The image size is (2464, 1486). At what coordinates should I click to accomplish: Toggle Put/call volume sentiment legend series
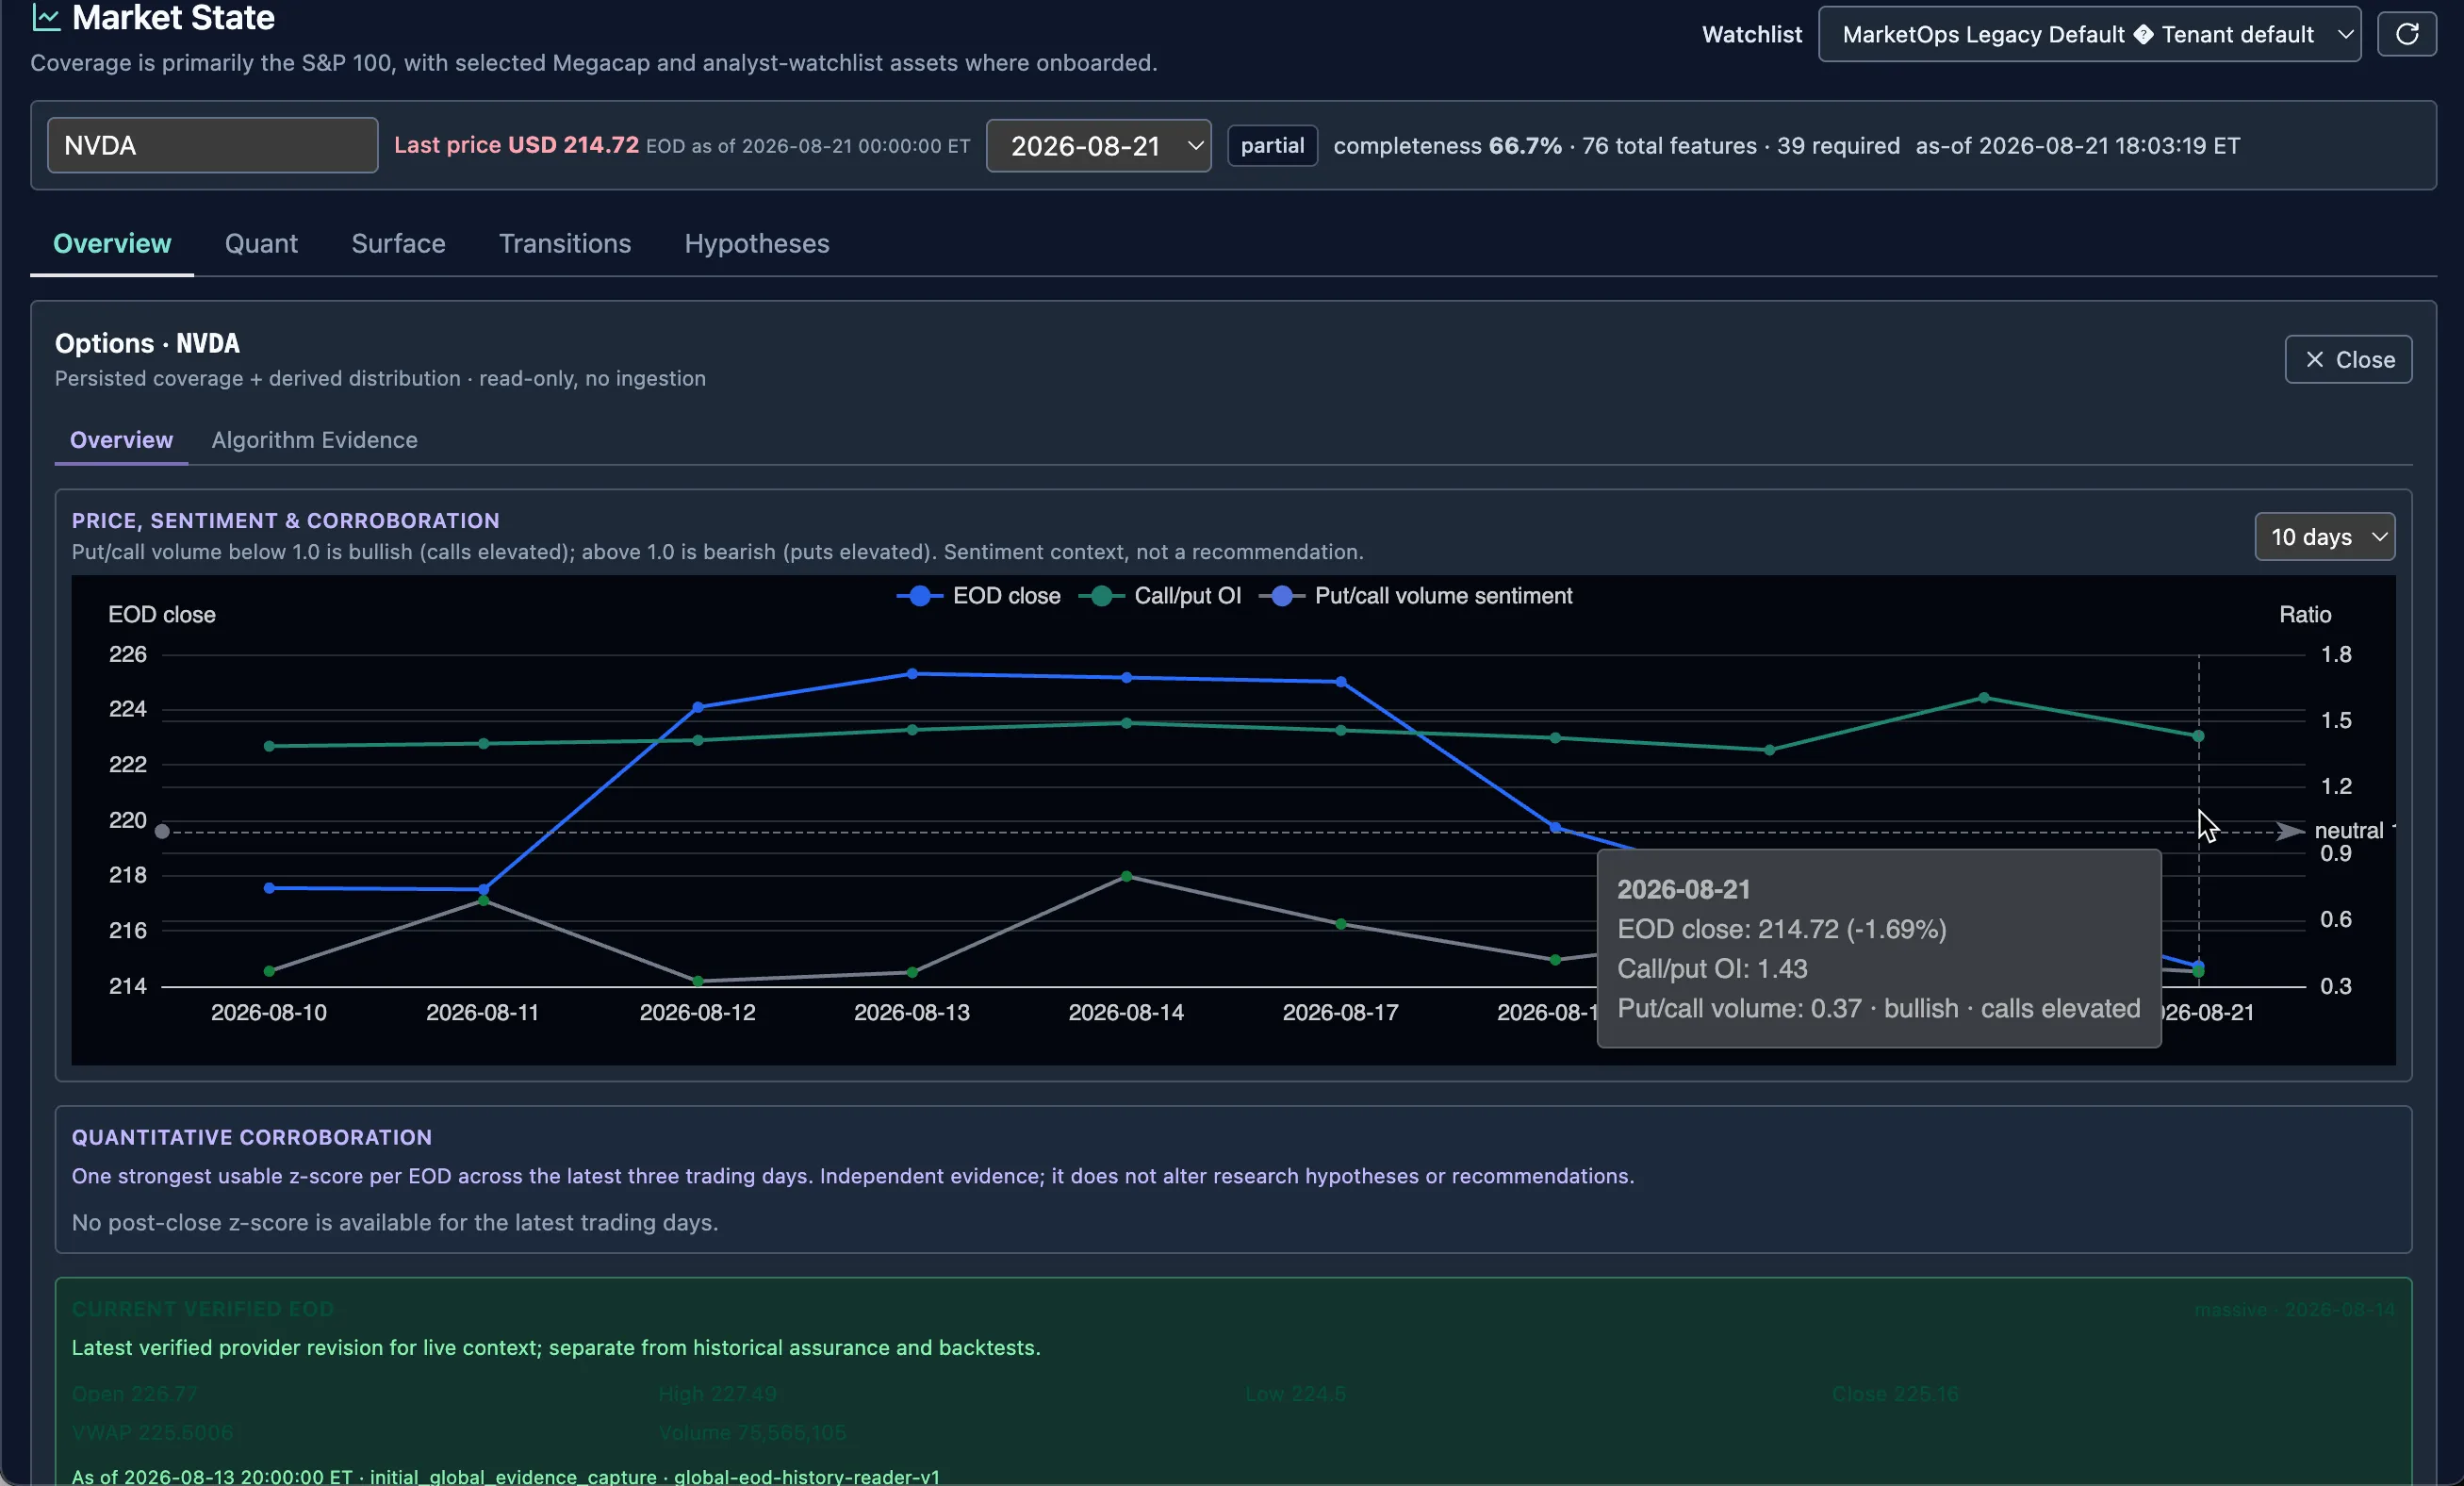click(1415, 596)
